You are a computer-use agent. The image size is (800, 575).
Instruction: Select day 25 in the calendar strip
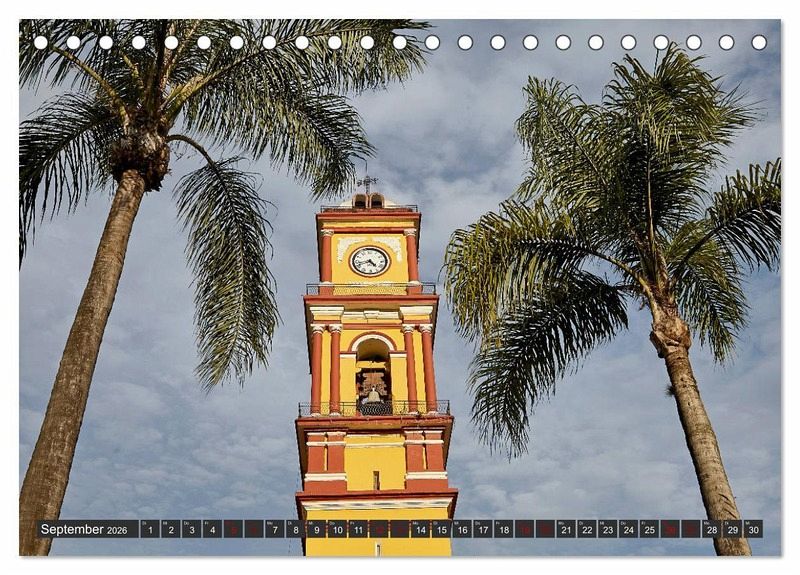tap(649, 529)
